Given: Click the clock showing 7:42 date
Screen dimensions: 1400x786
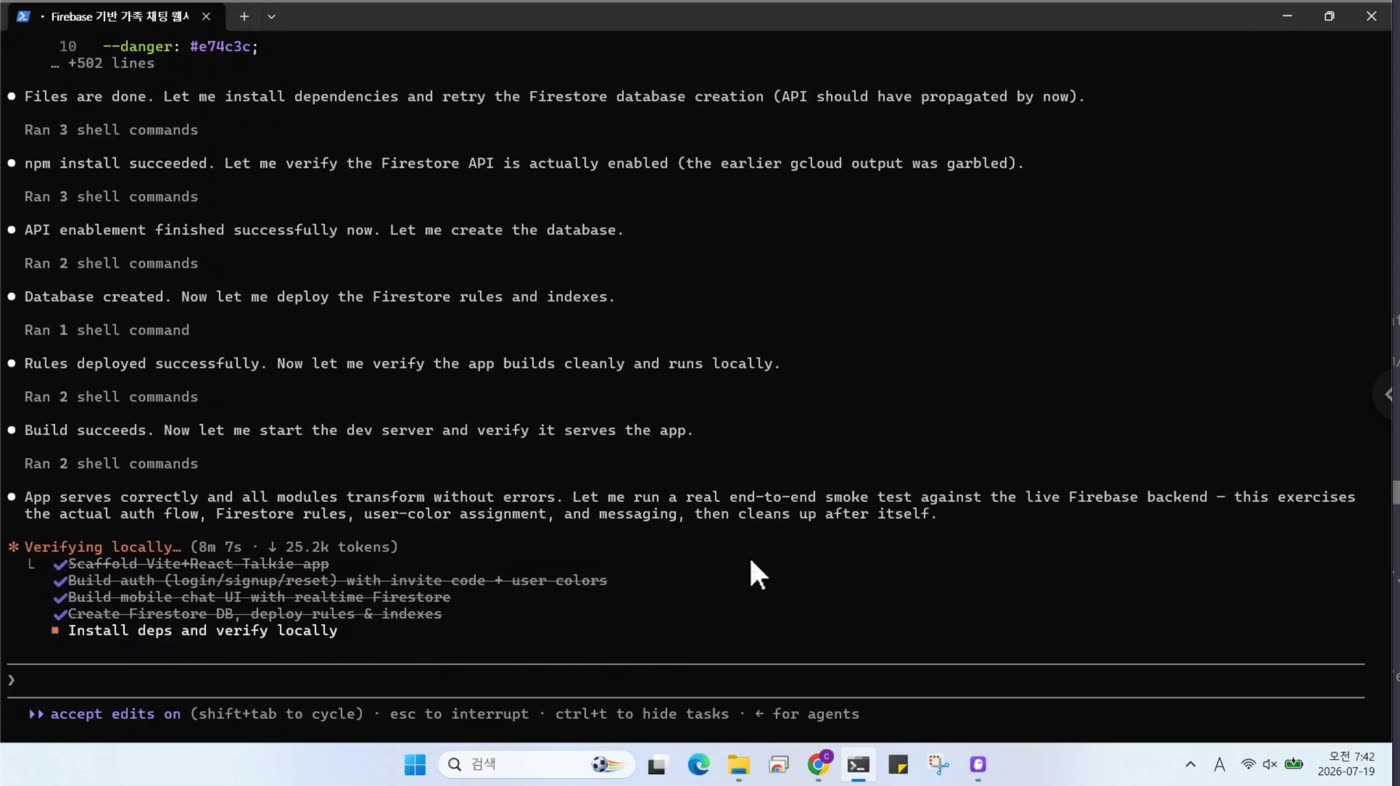Looking at the screenshot, I should [1346, 765].
